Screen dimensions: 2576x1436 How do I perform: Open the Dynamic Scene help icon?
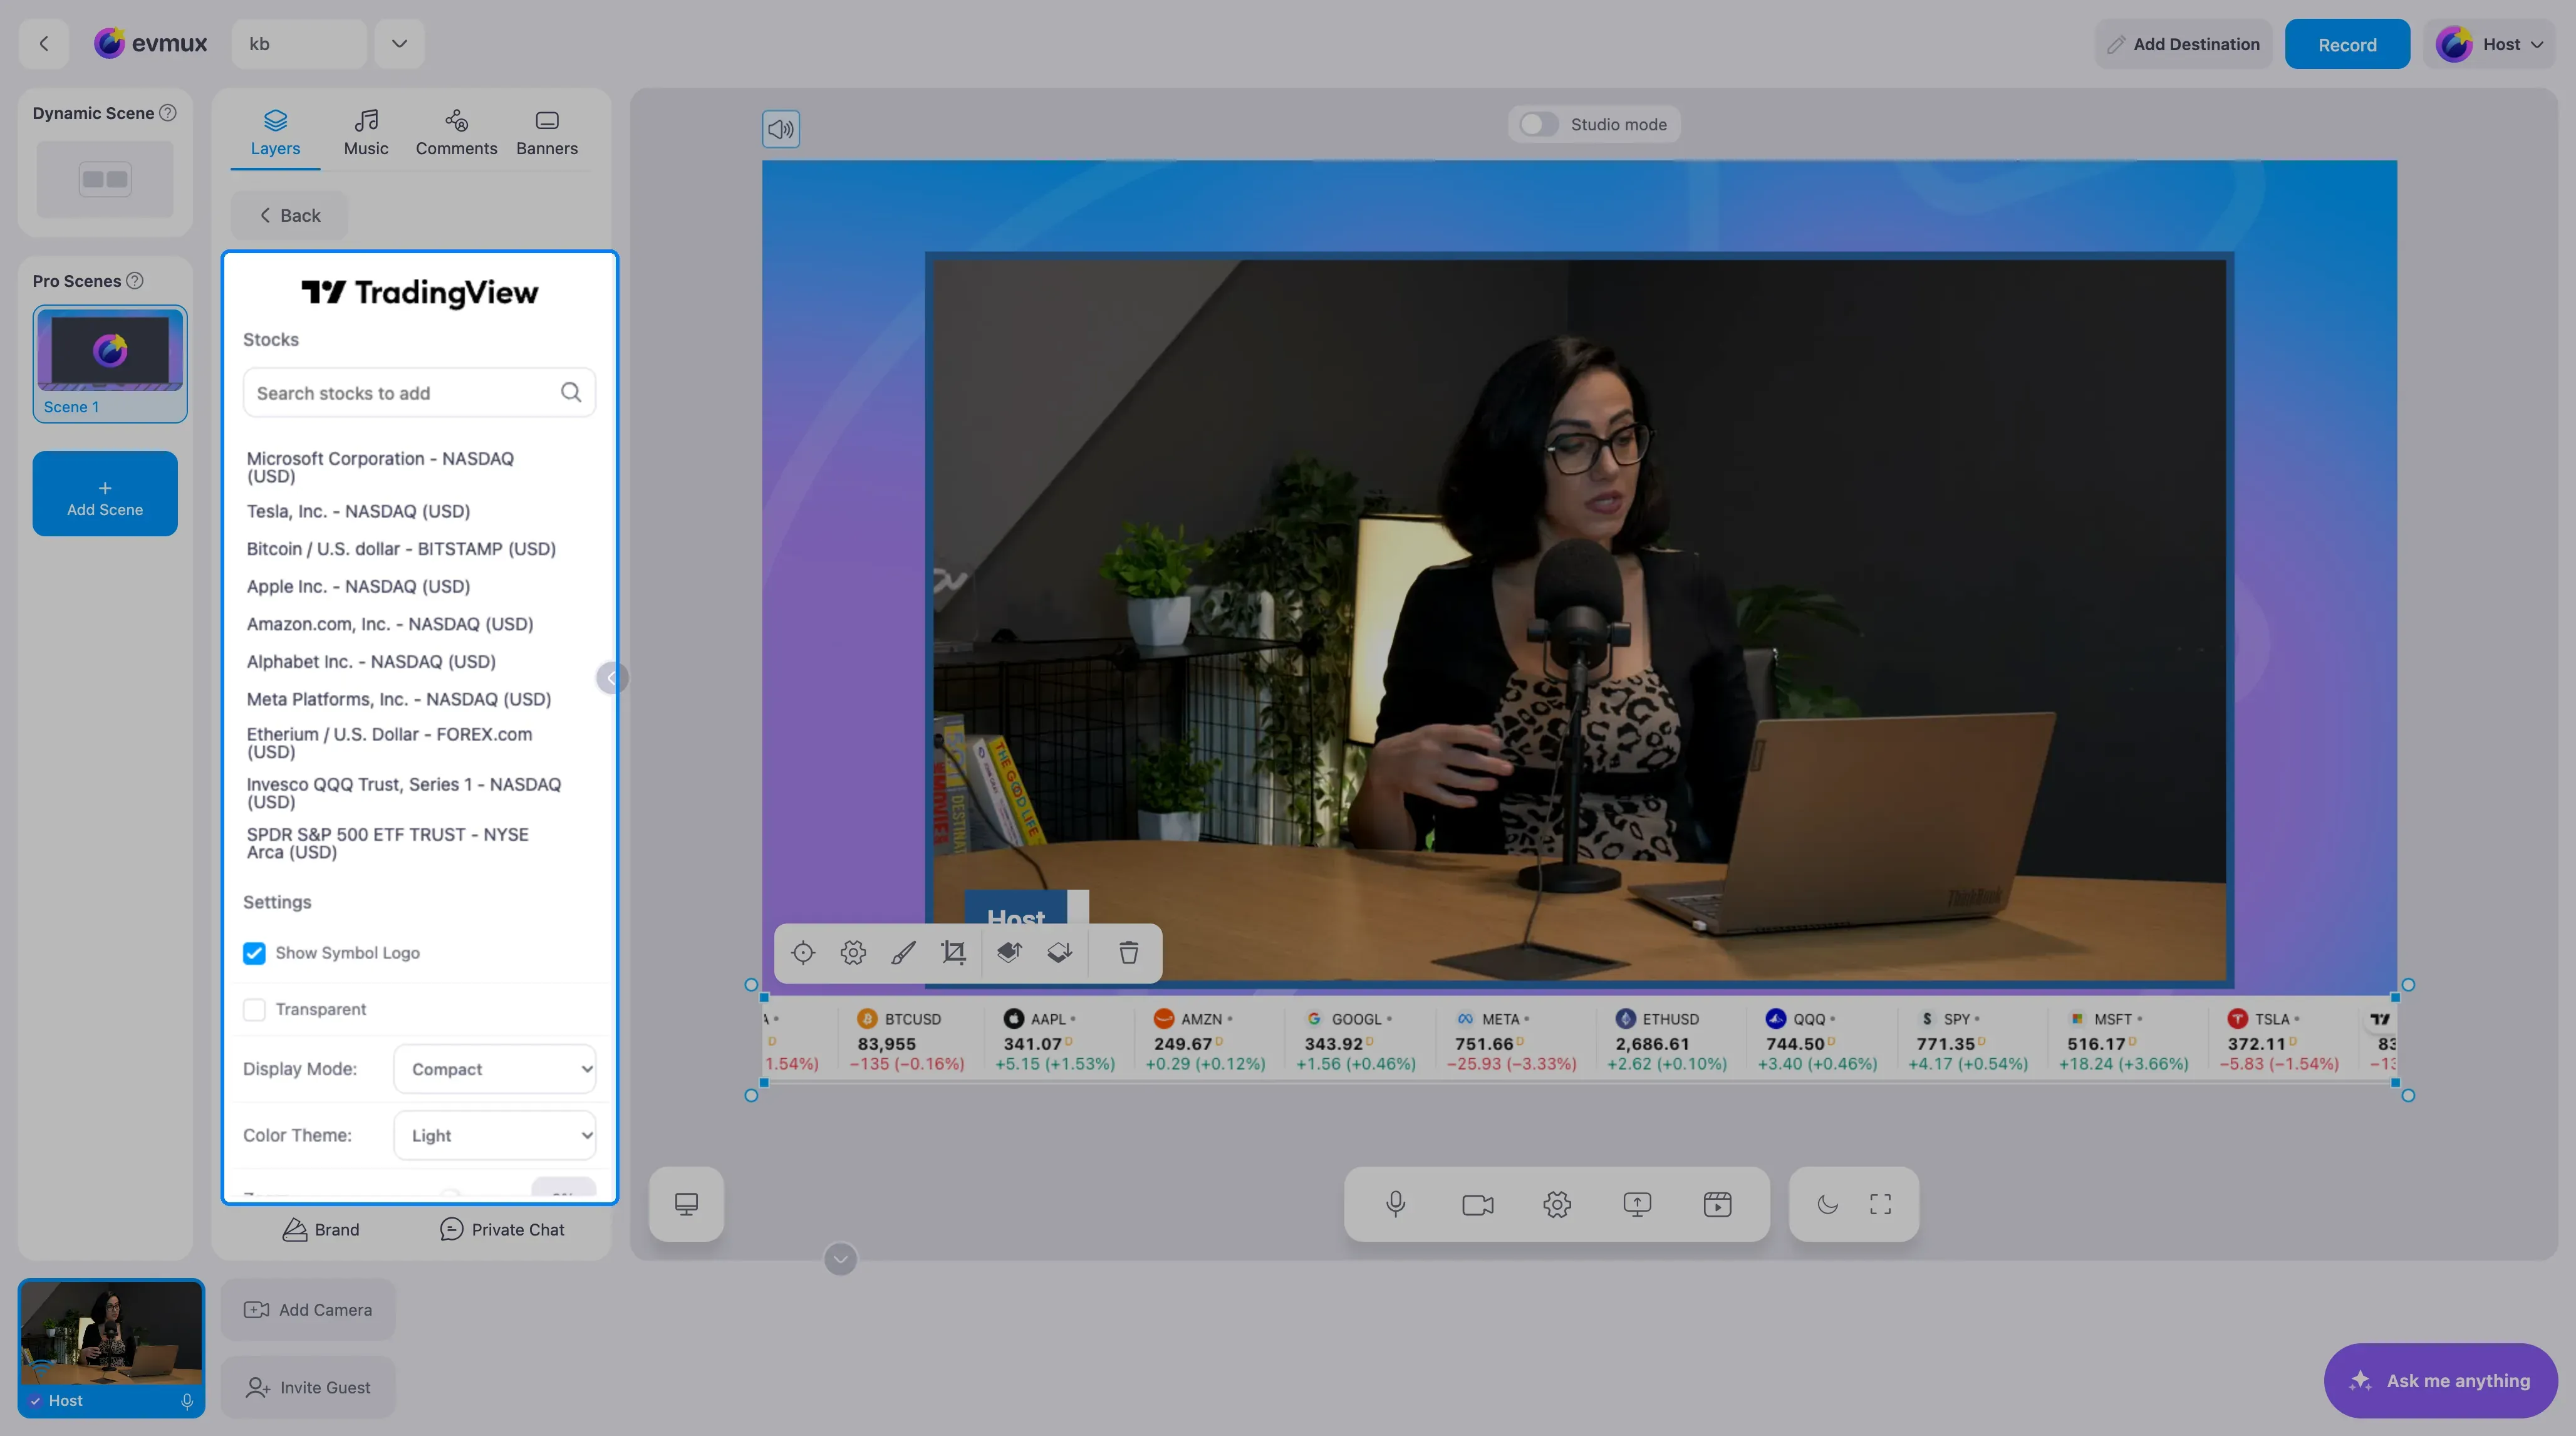coord(168,113)
